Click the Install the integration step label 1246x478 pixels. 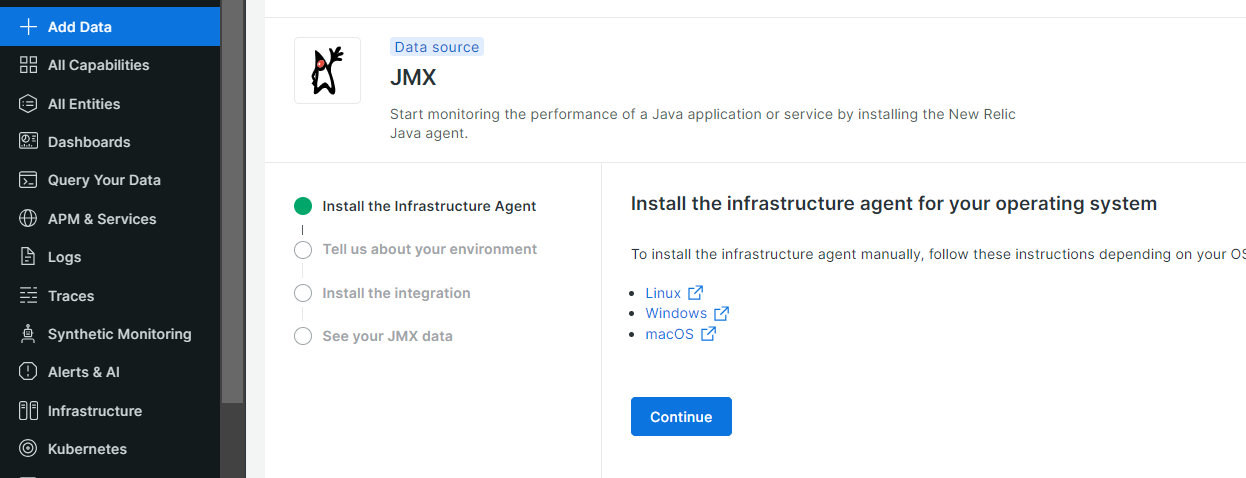click(396, 293)
